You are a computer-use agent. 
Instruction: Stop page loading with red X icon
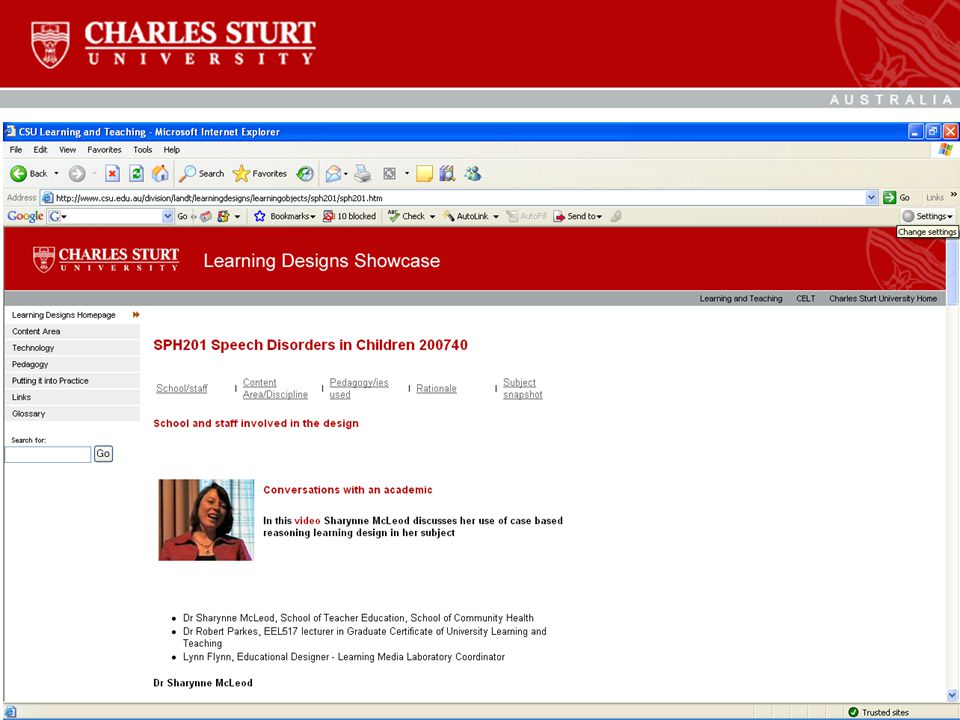pos(112,174)
